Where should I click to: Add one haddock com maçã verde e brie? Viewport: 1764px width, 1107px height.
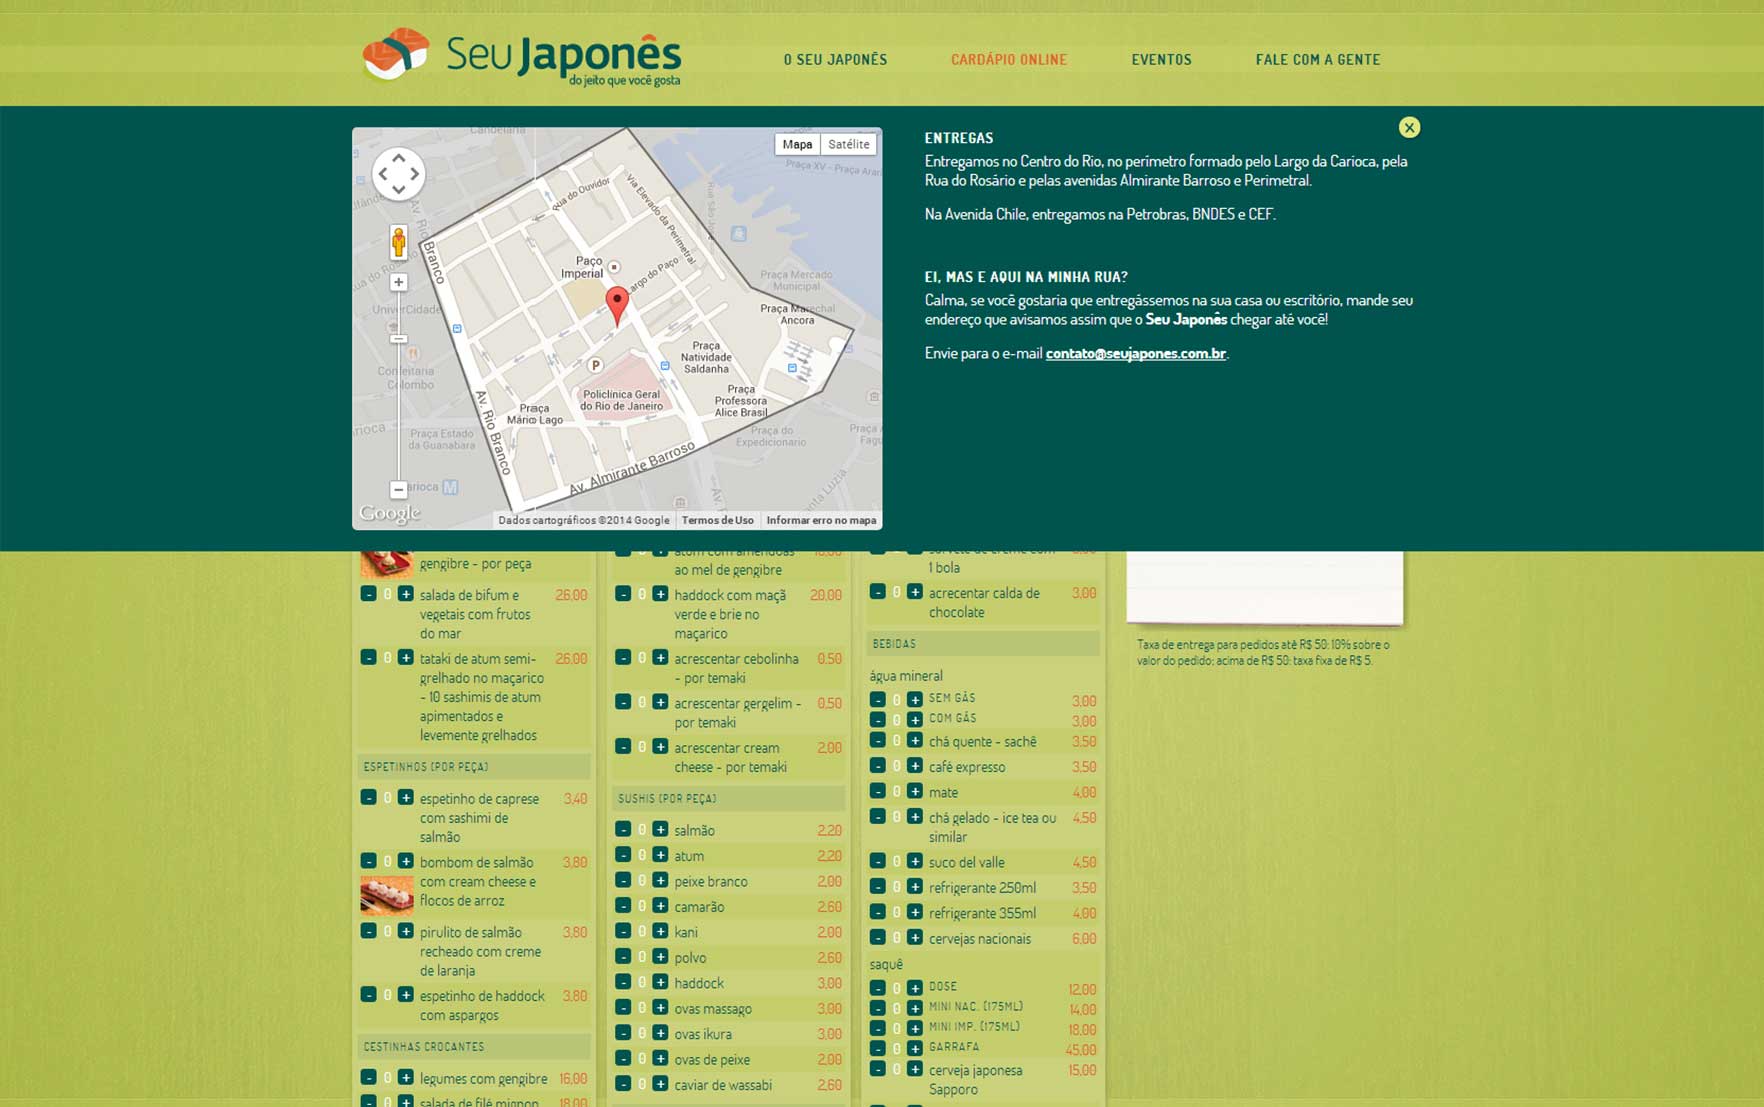[660, 594]
